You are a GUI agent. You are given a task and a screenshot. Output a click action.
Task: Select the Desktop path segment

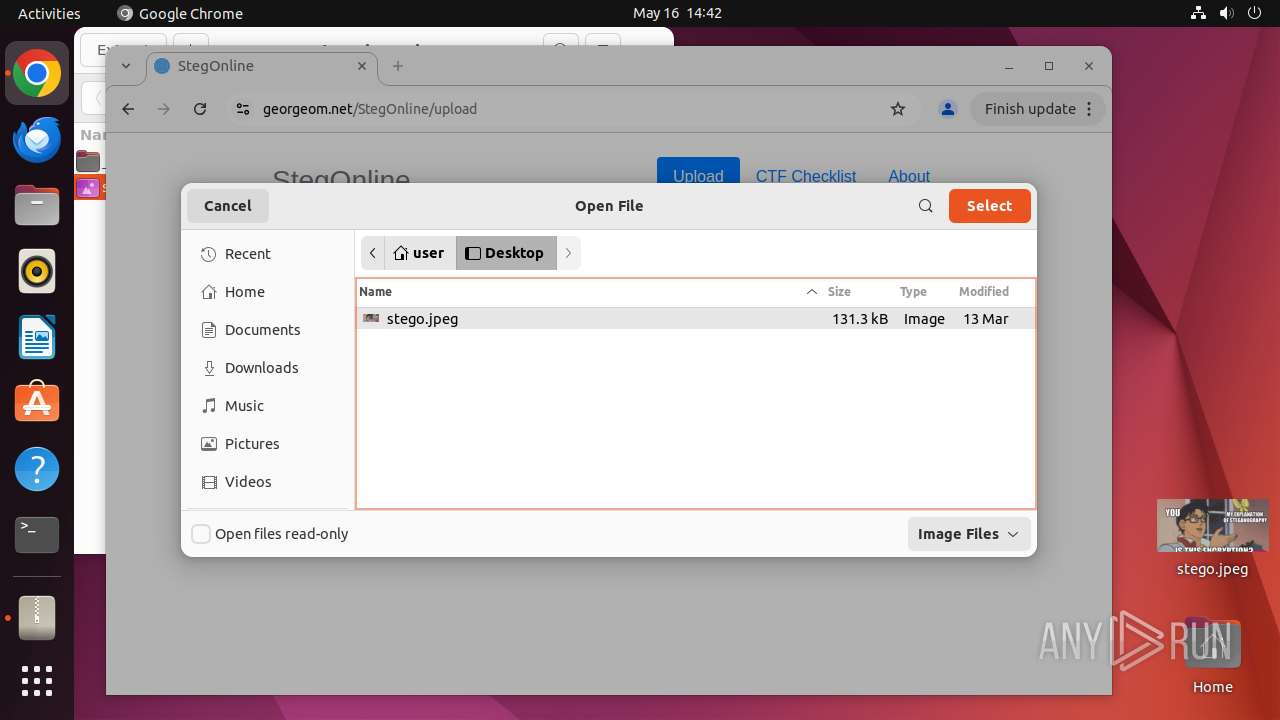(505, 253)
